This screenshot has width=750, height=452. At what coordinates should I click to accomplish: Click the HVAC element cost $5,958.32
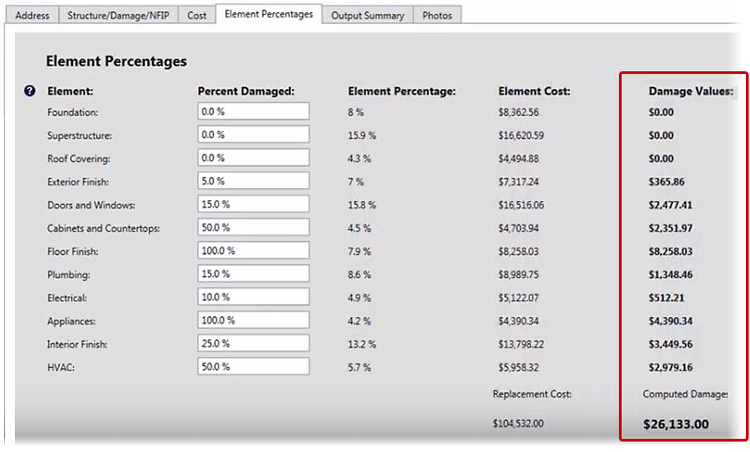(518, 367)
